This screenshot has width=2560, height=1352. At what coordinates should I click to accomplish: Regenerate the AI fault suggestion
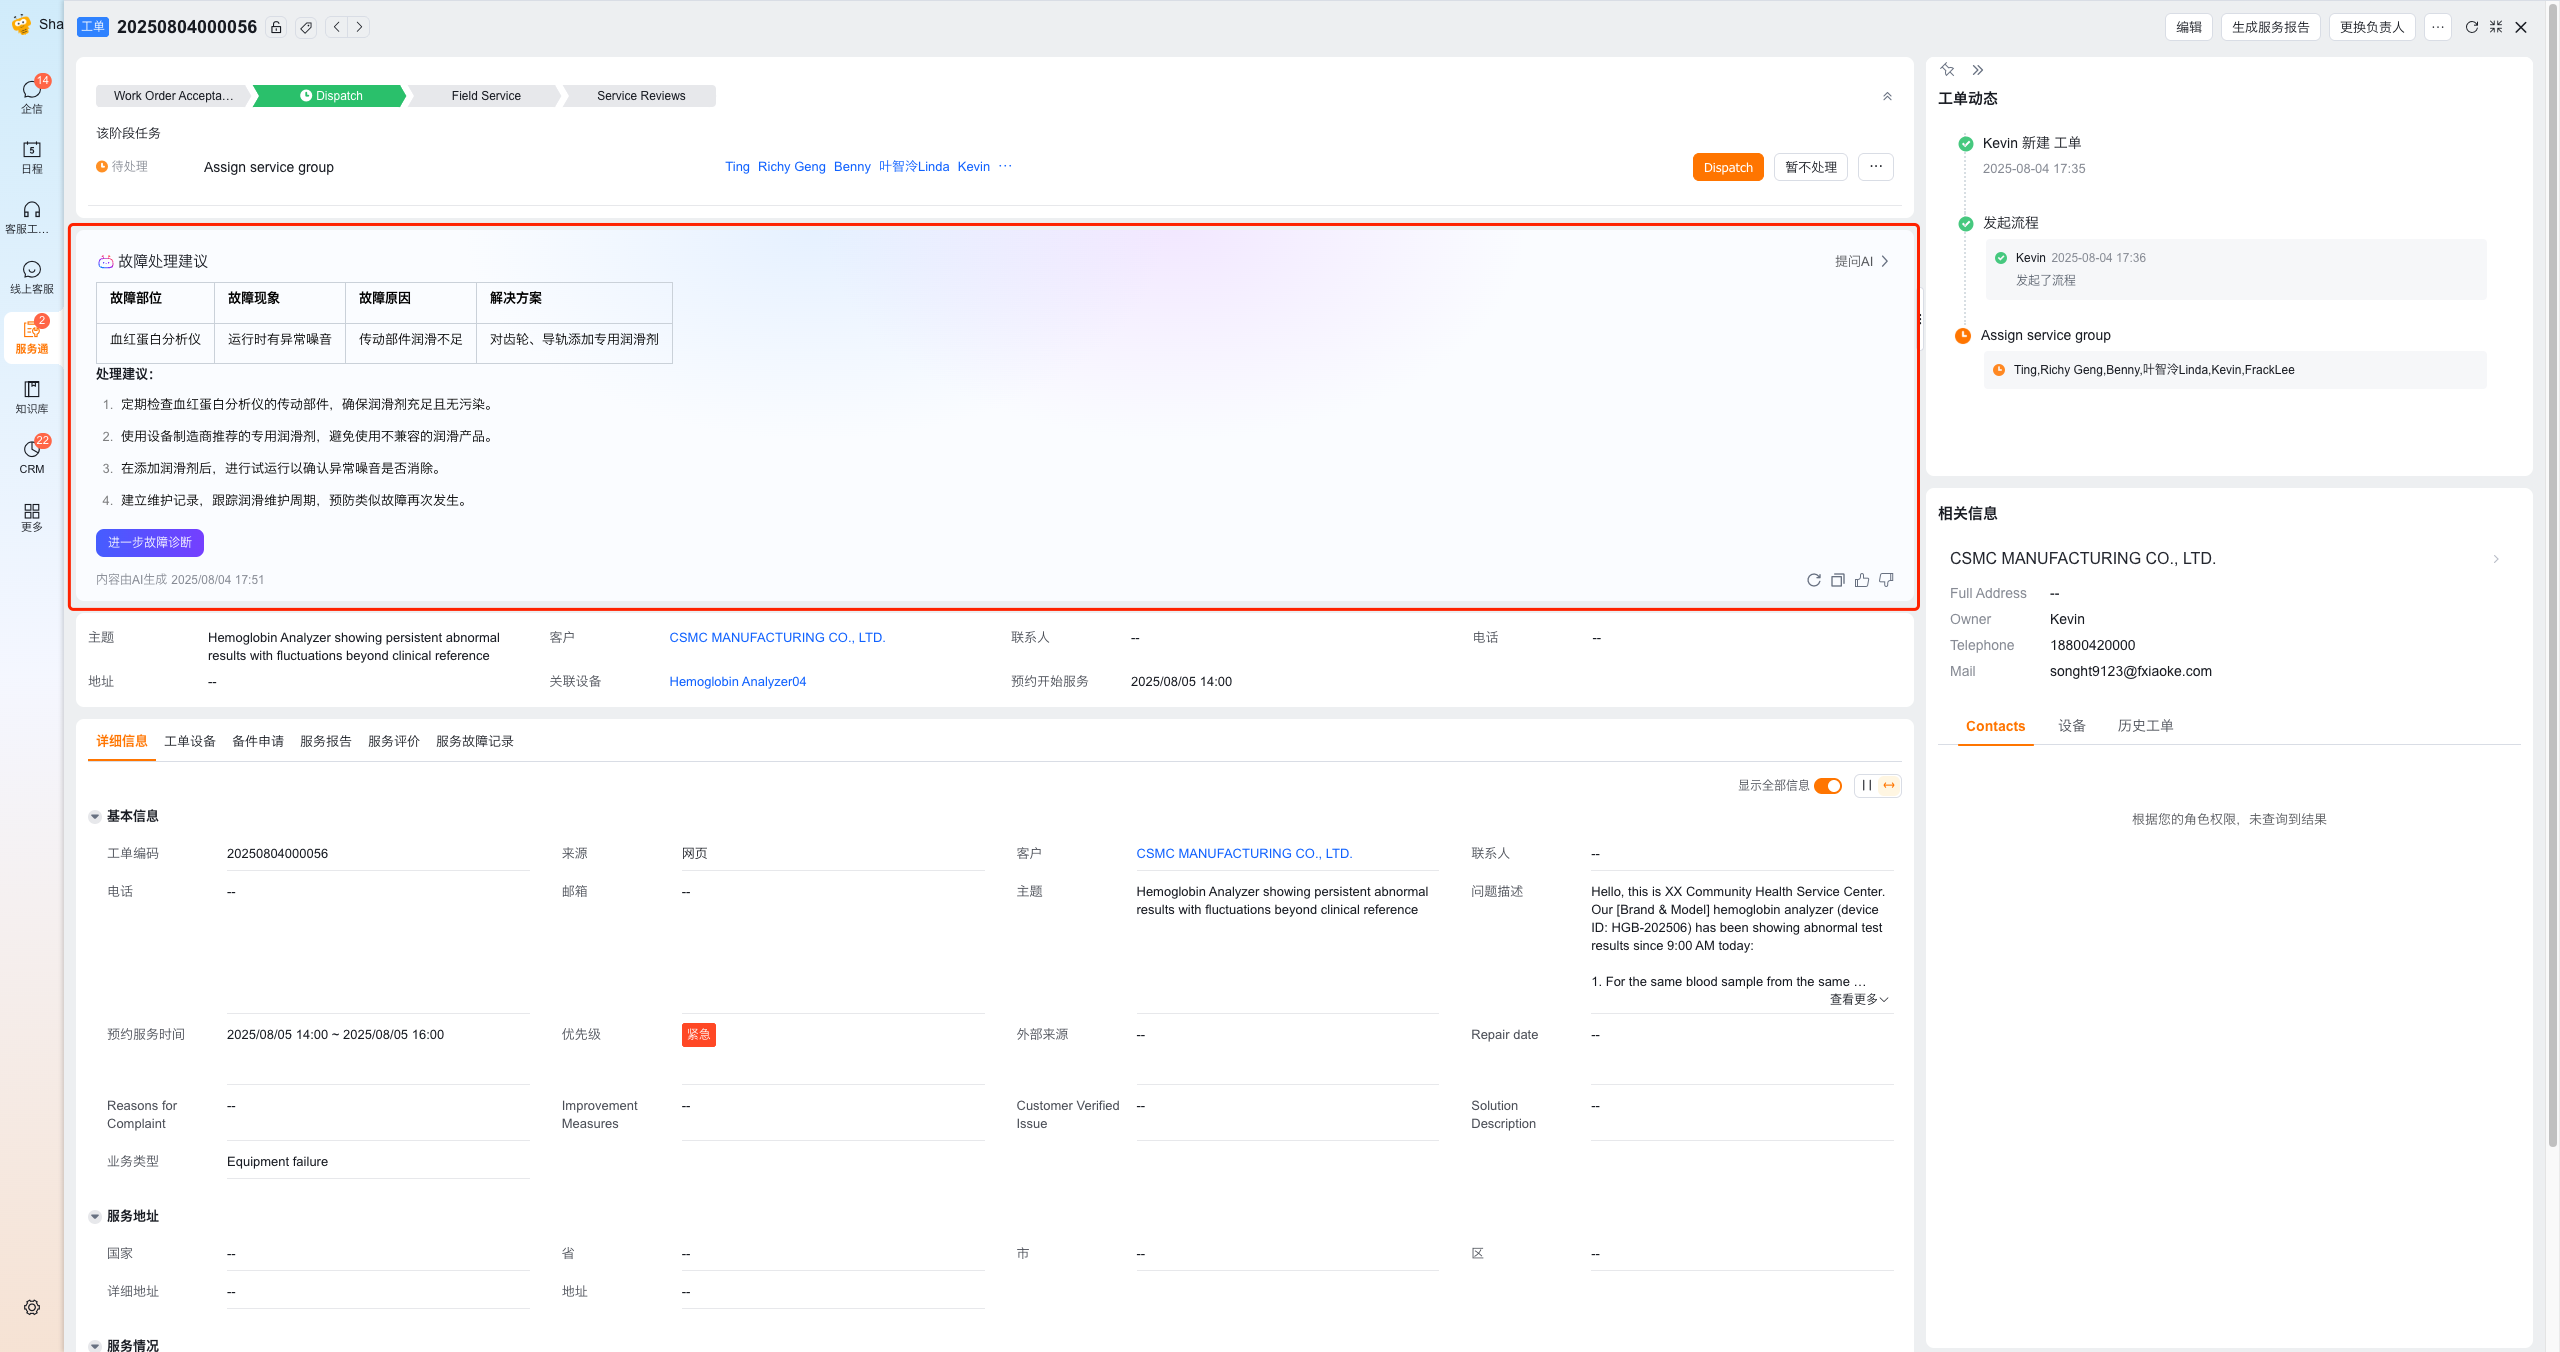point(1813,580)
